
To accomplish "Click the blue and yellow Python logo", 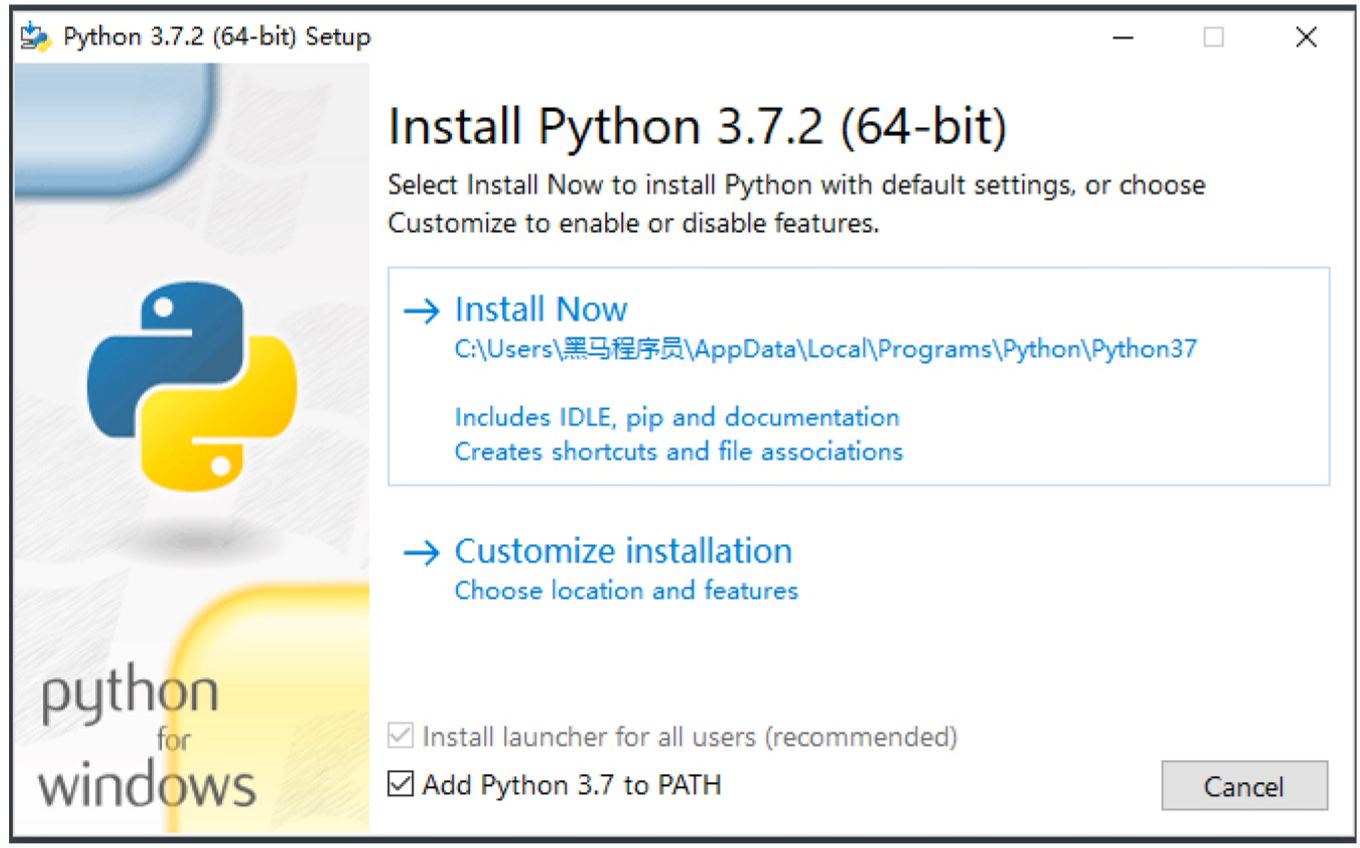I will click(192, 386).
